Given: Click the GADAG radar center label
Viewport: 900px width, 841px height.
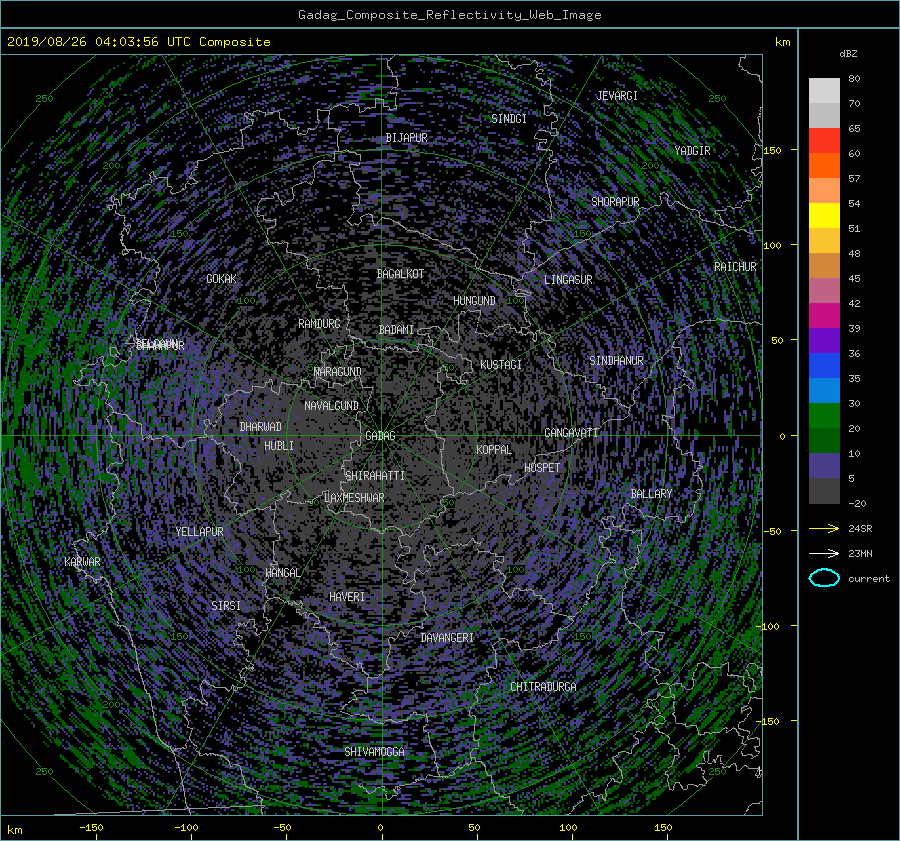Looking at the screenshot, I should coord(380,436).
